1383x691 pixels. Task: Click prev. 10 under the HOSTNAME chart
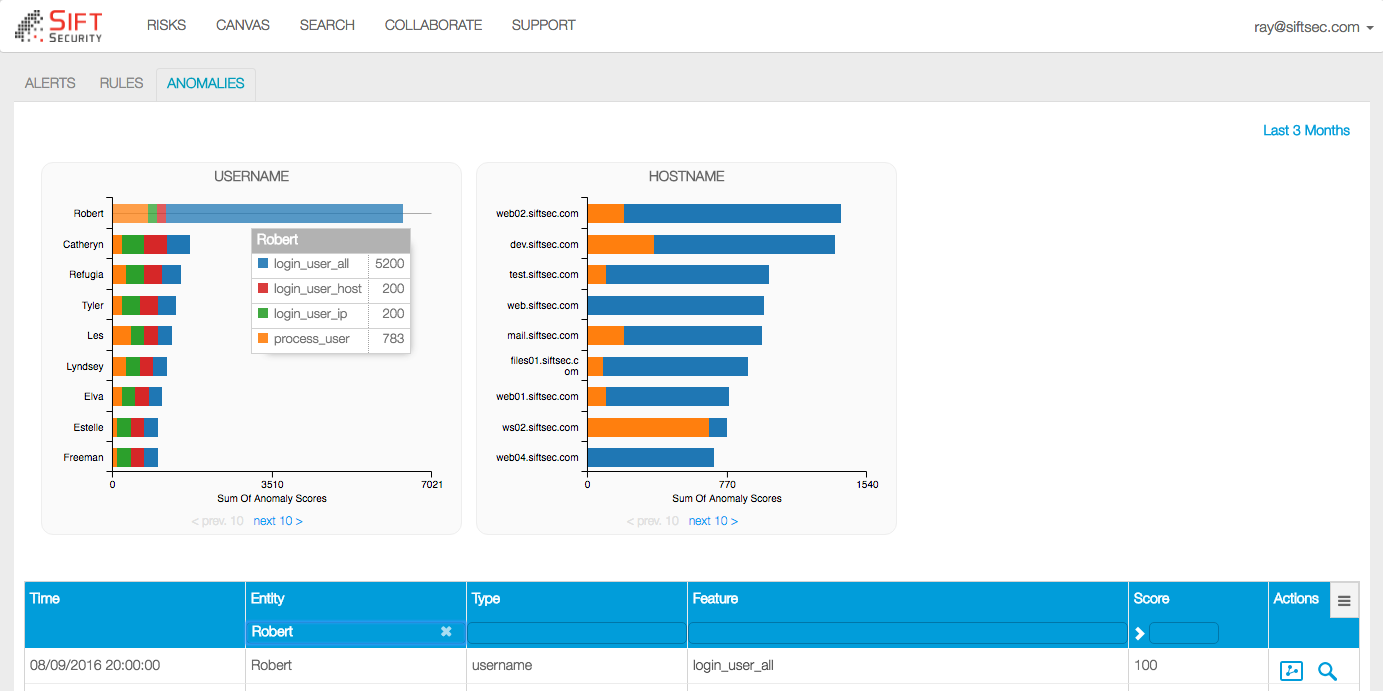click(652, 521)
